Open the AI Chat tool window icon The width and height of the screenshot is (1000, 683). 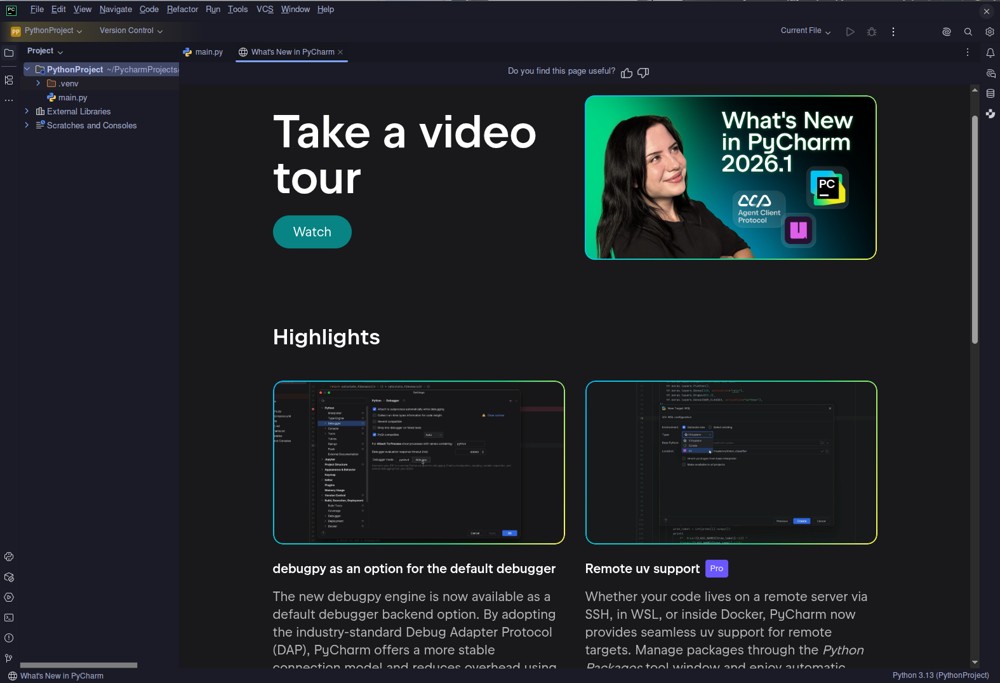pyautogui.click(x=990, y=73)
